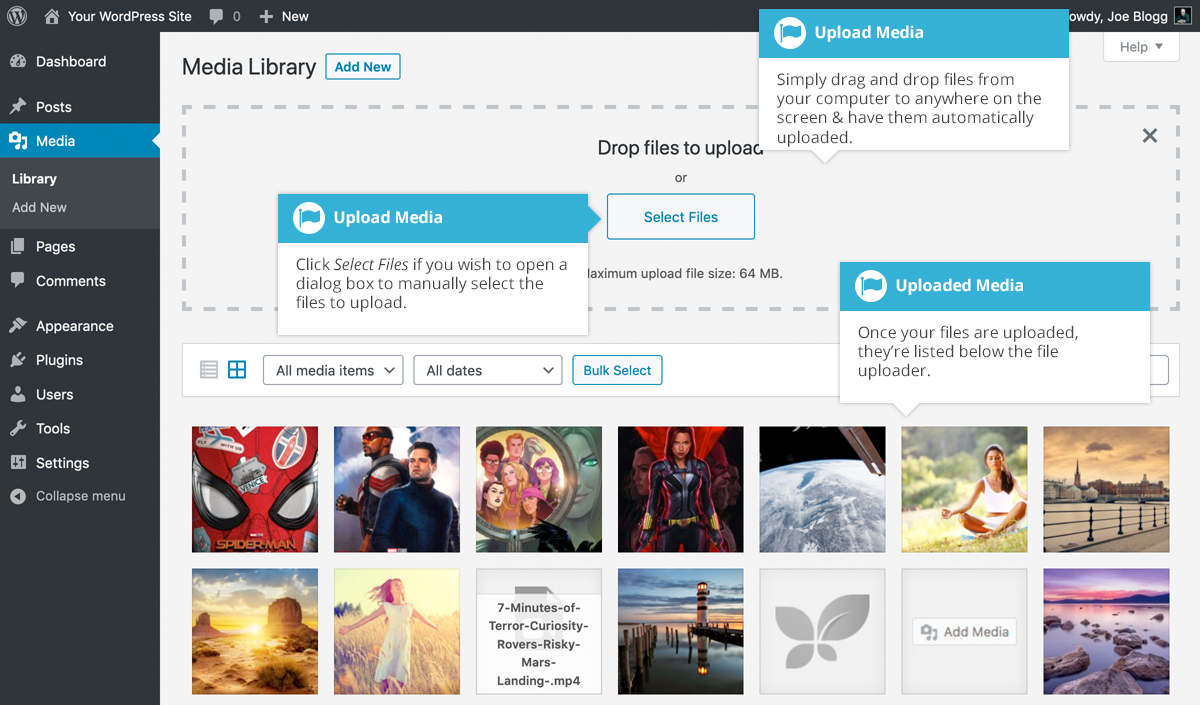Click the Settings sliders icon

[18, 463]
